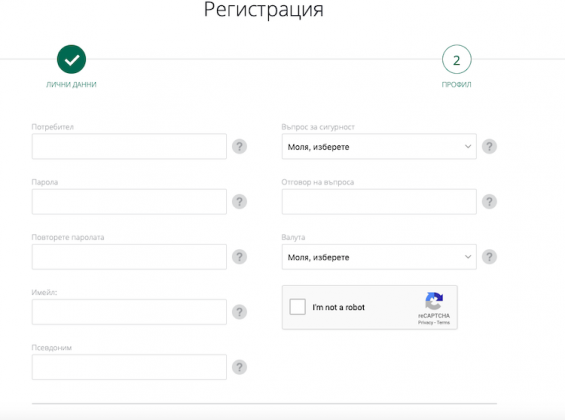This screenshot has width=565, height=420.
Task: Open reCAPTCHA Privacy link
Action: [425, 322]
